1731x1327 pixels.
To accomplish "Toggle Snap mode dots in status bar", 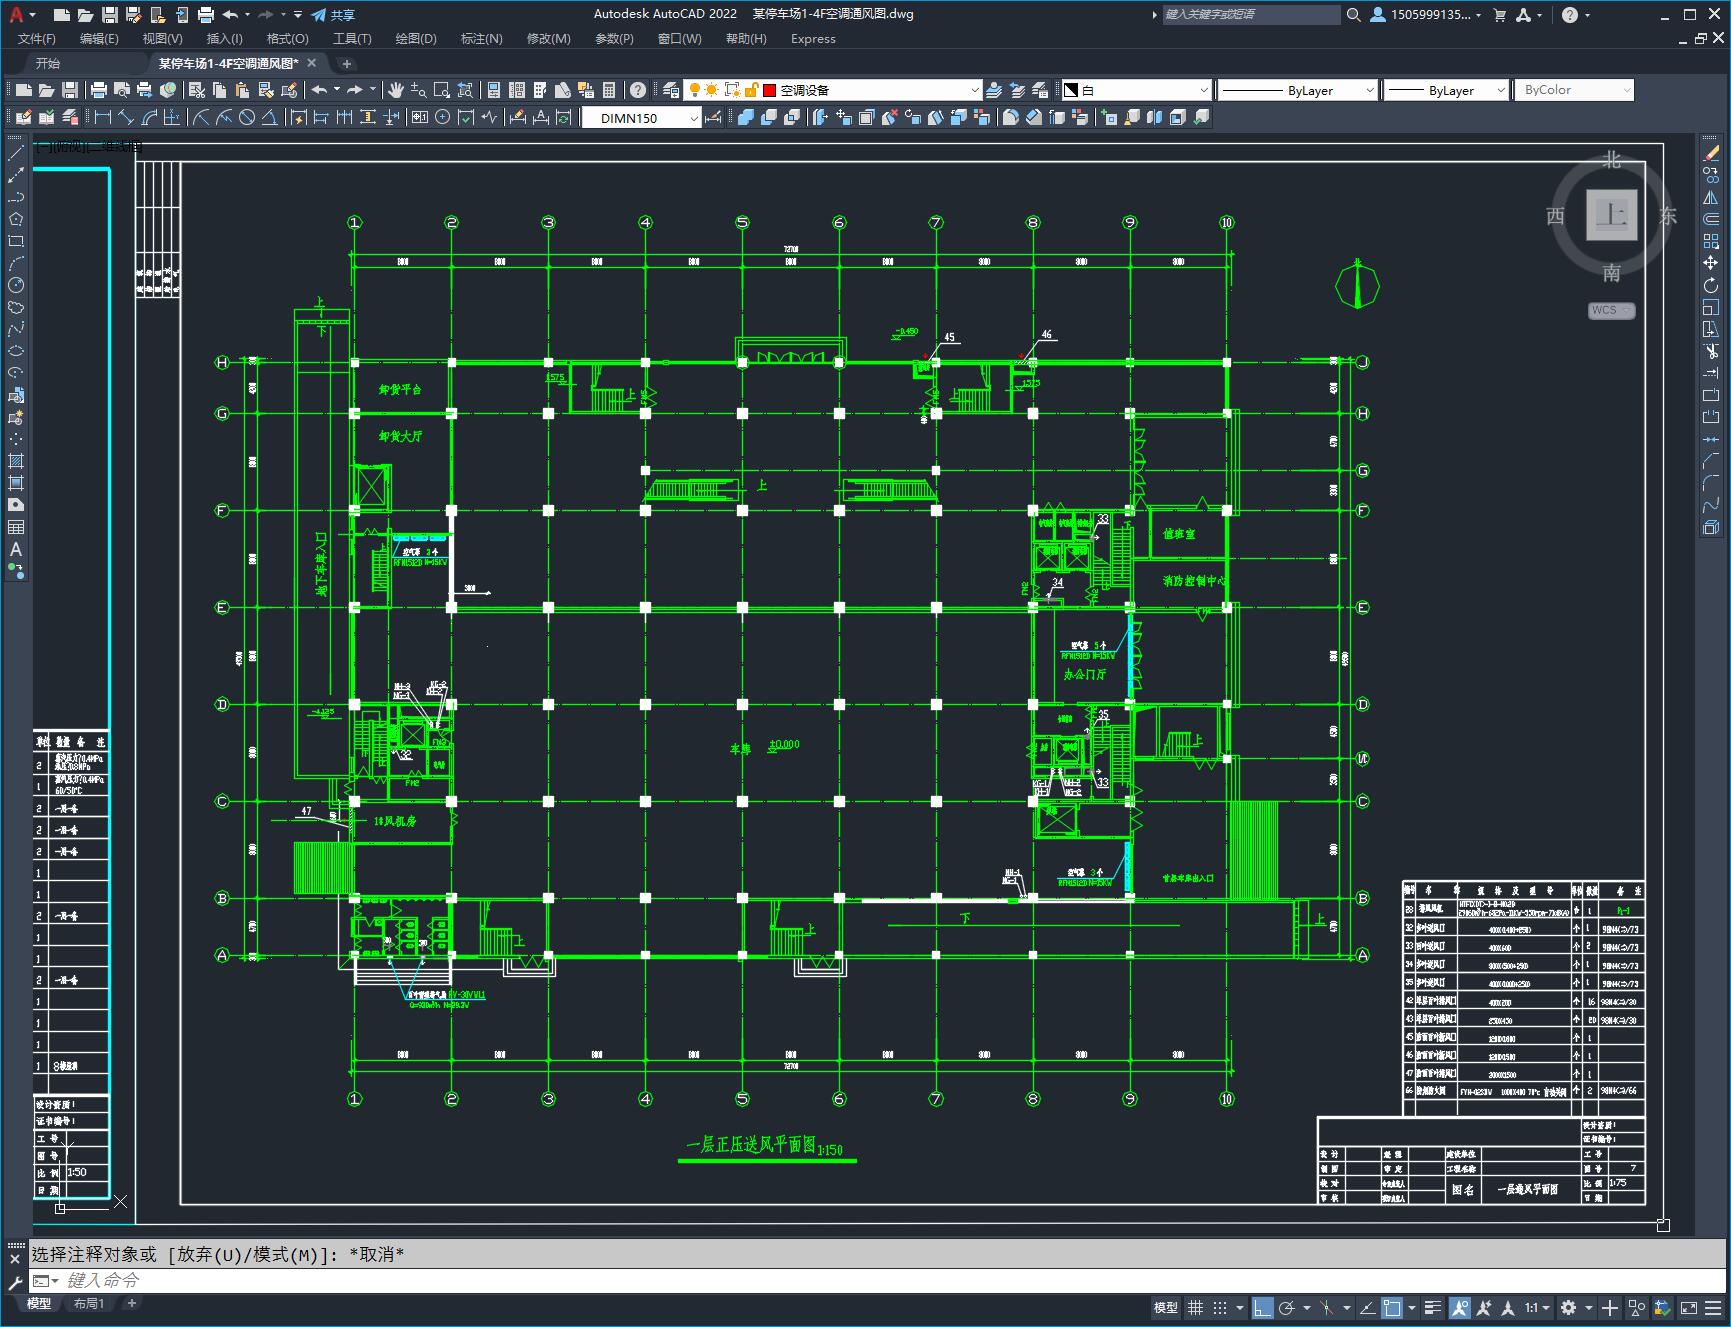I will point(1220,1307).
